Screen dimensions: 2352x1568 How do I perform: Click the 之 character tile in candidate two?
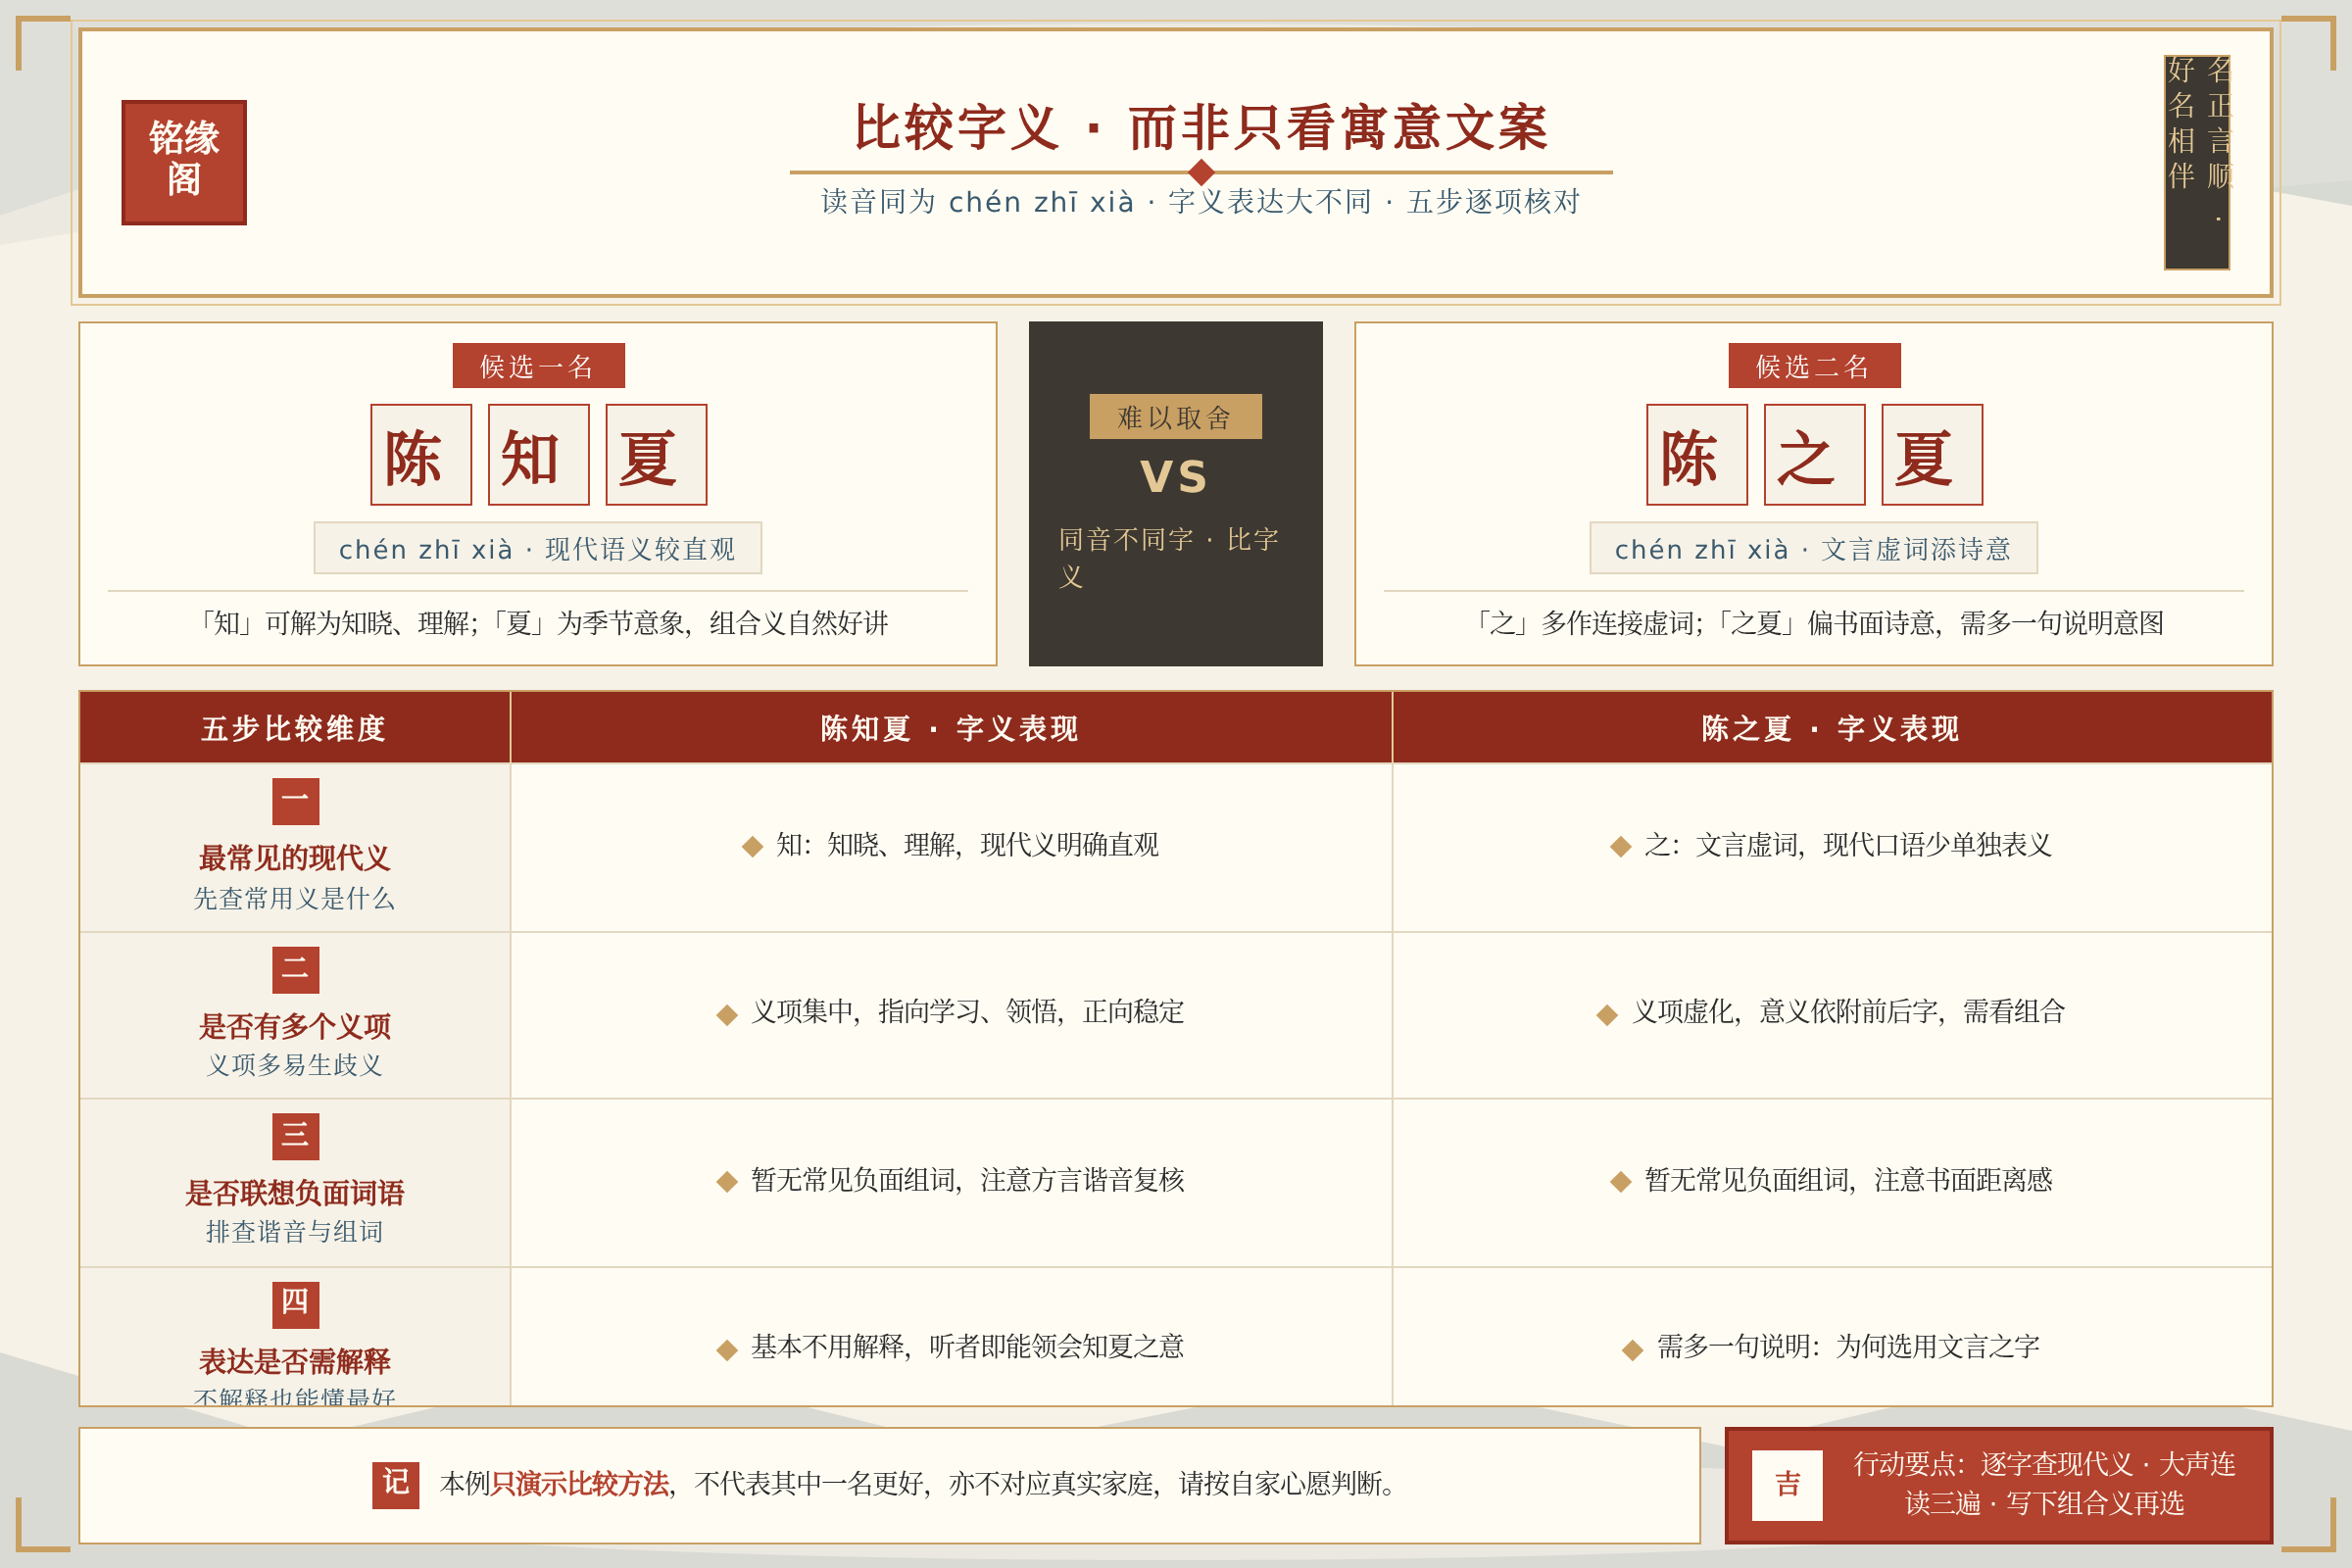1815,455
